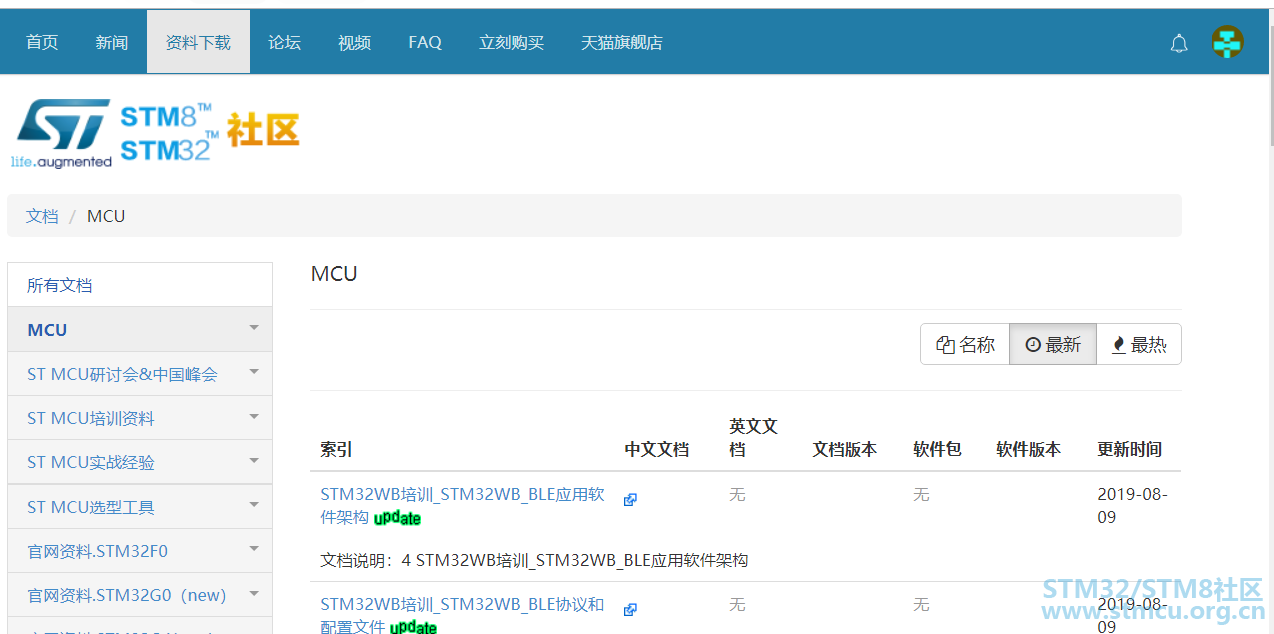1274x634 pixels.
Task: Click the MCU breadcrumb text
Action: coord(106,216)
